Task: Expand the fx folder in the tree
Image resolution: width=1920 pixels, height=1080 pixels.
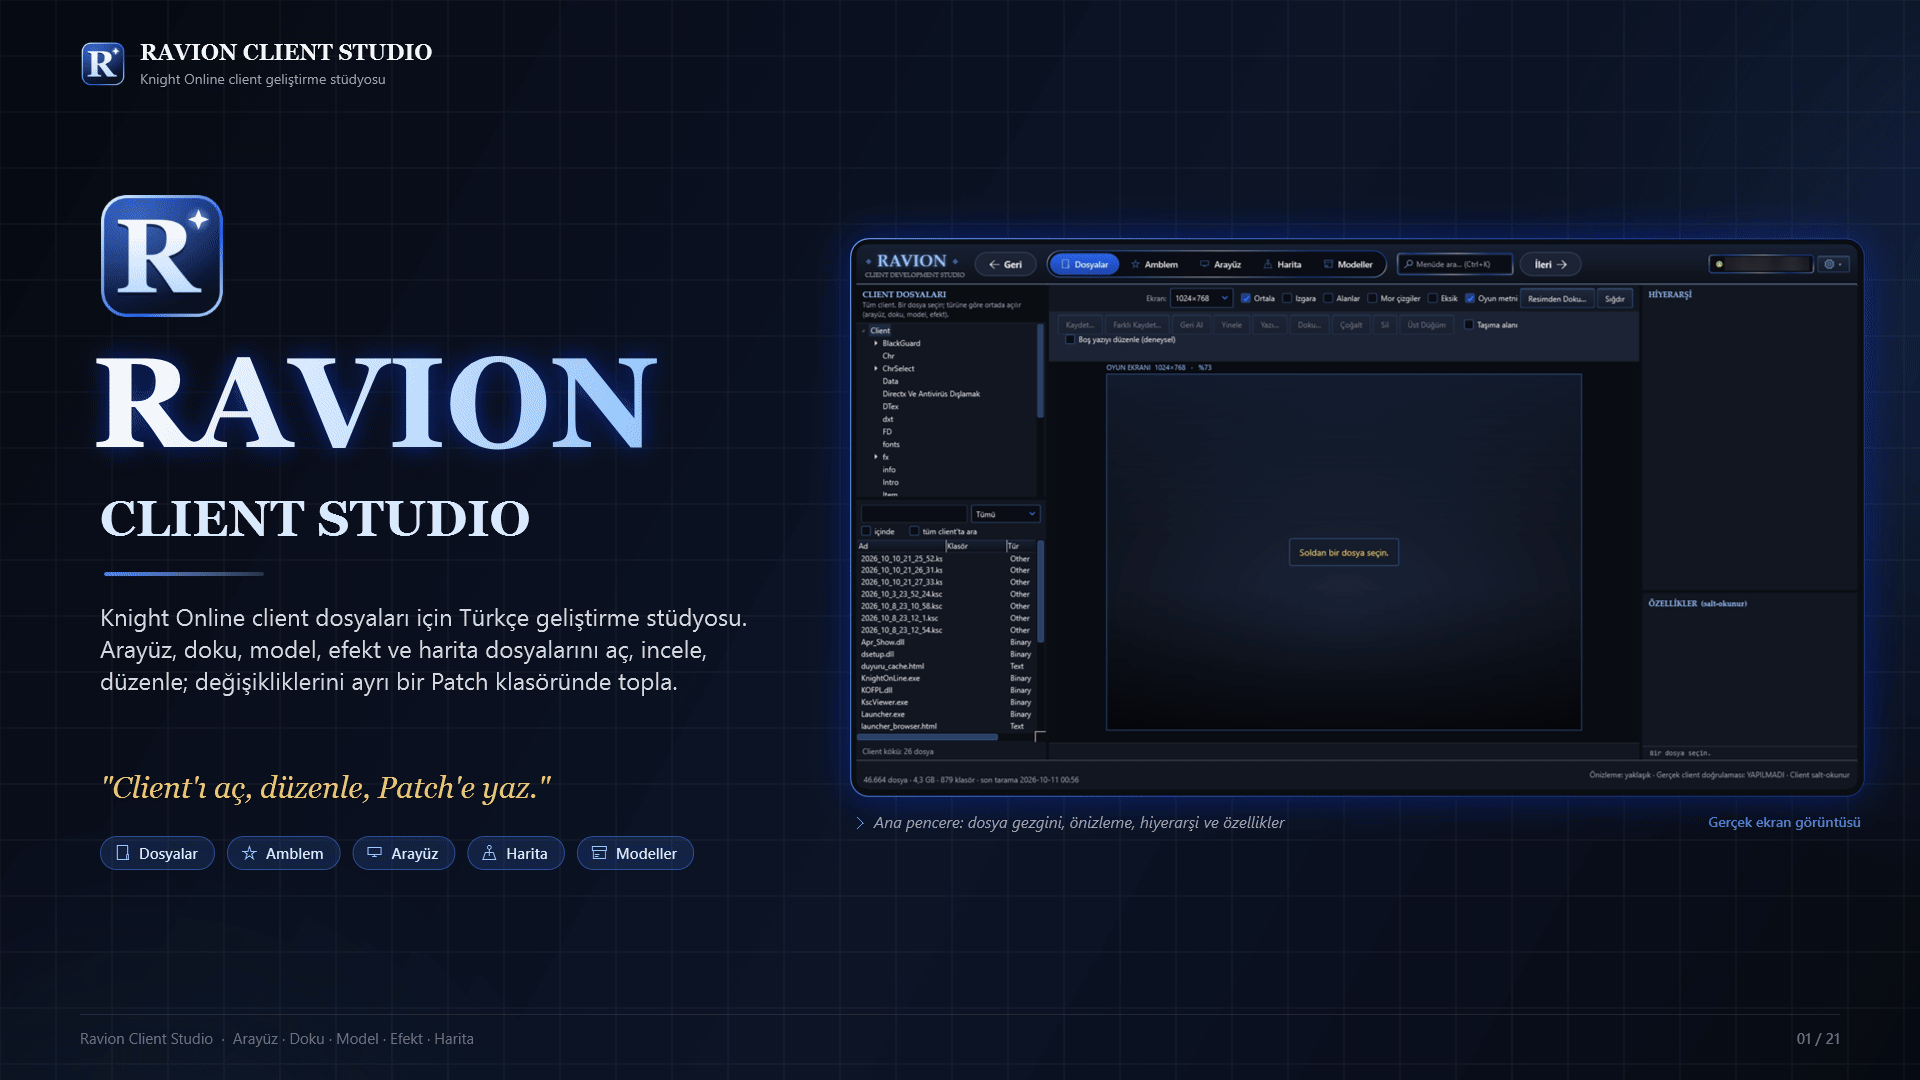Action: click(x=876, y=457)
